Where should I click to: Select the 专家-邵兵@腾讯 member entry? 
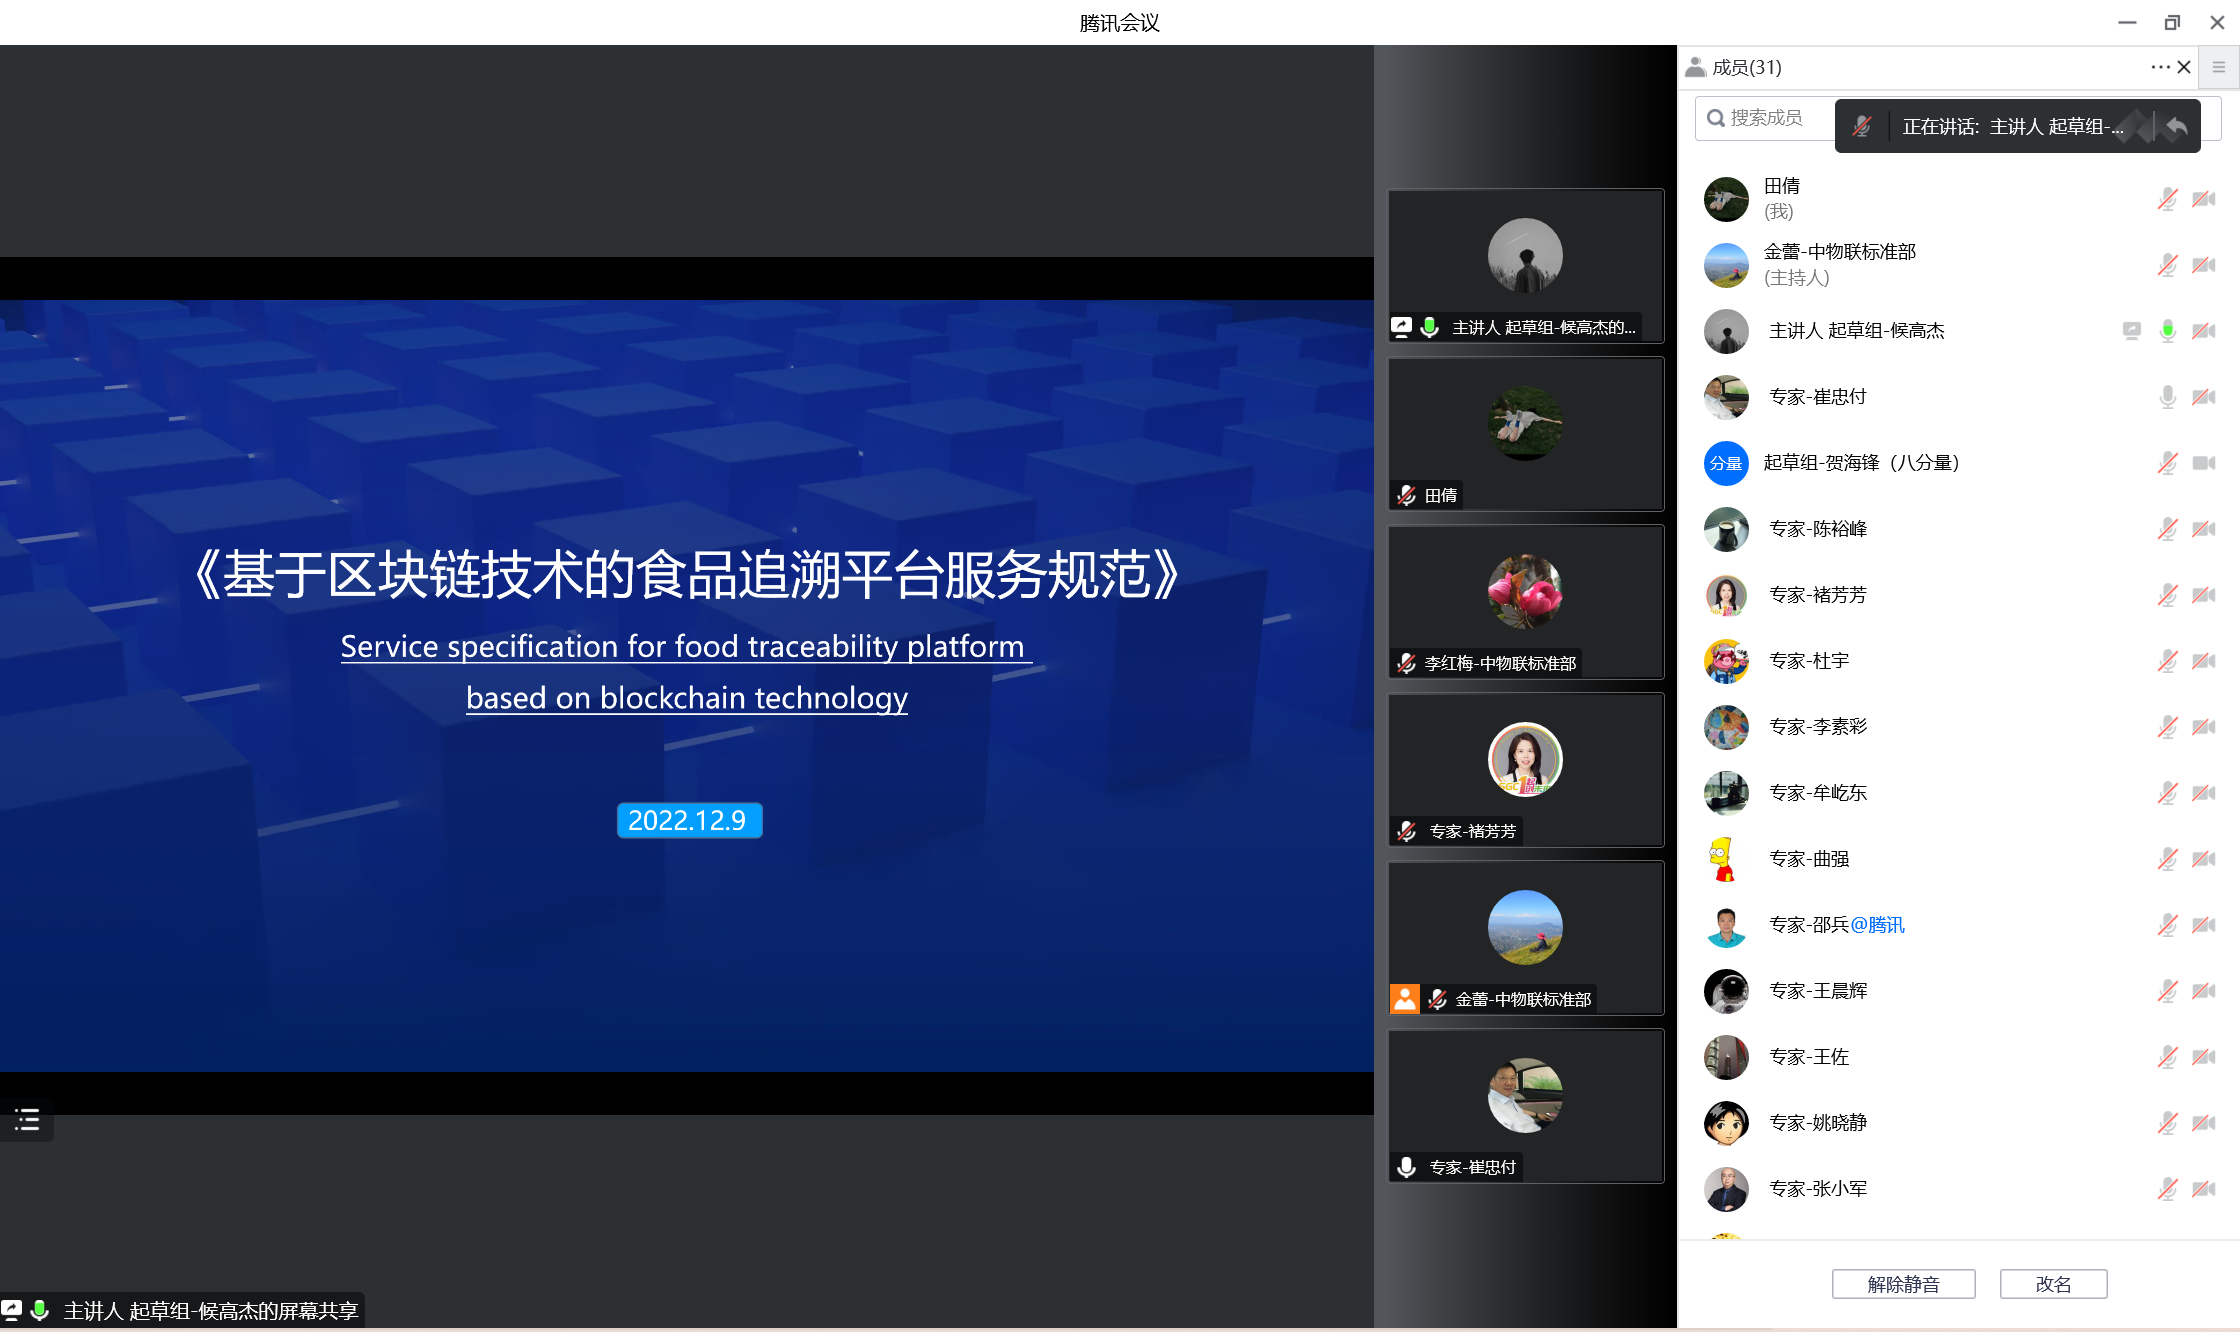1836,925
